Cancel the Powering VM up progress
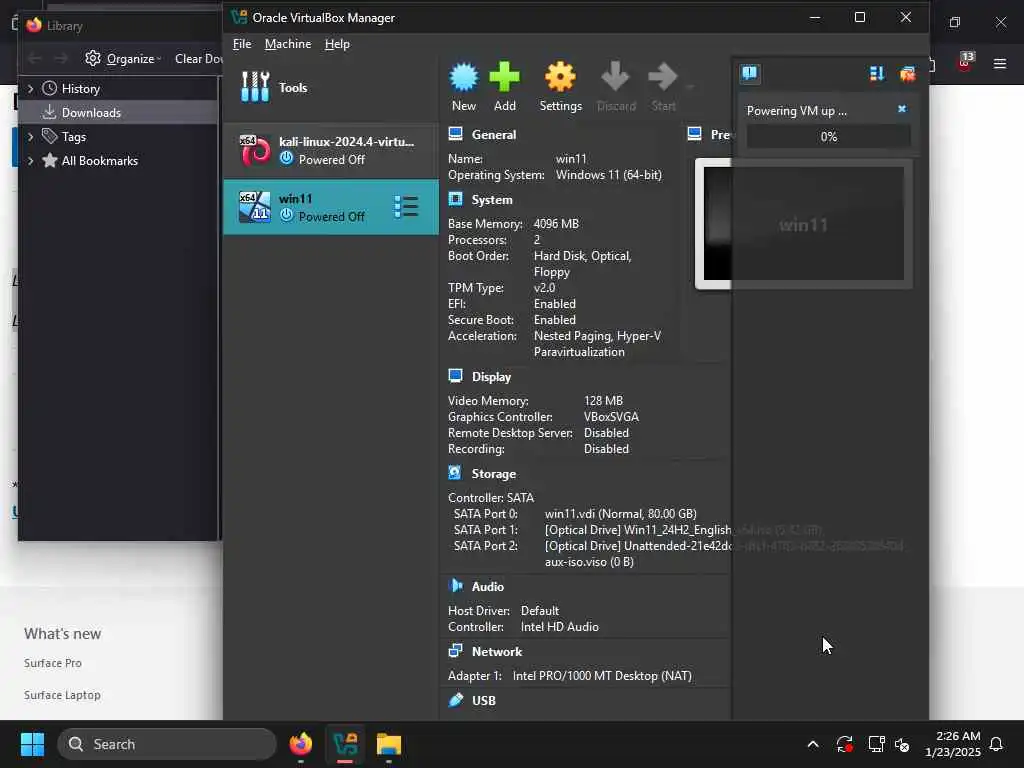Image resolution: width=1024 pixels, height=768 pixels. pos(902,109)
